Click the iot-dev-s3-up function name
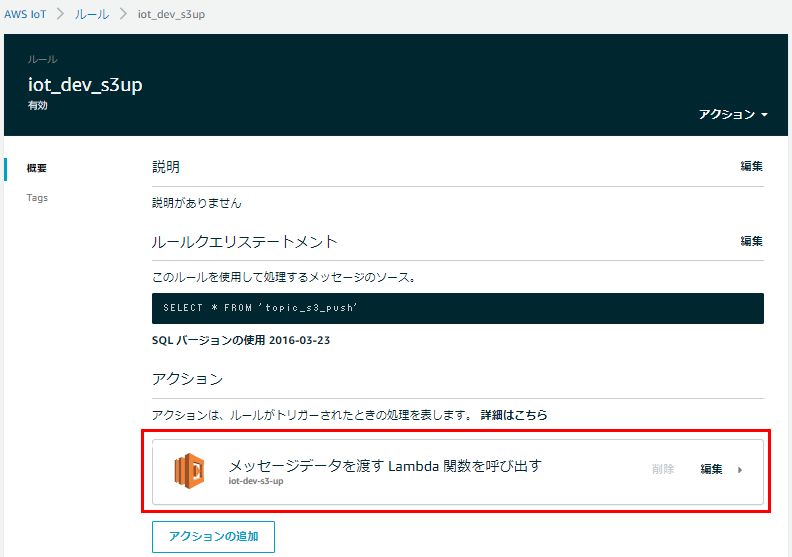Viewport: 792px width, 557px height. [x=256, y=481]
